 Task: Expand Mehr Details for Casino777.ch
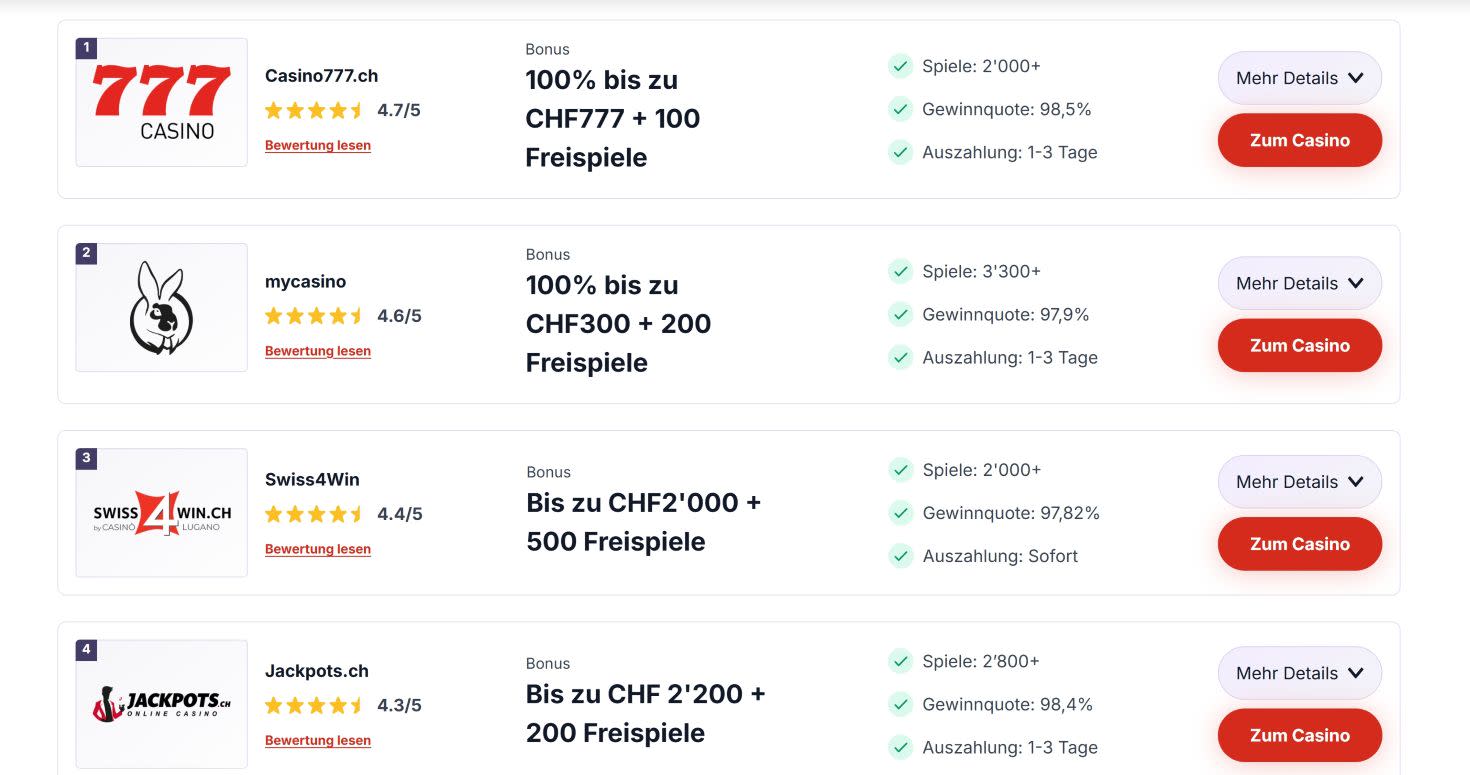tap(1299, 78)
